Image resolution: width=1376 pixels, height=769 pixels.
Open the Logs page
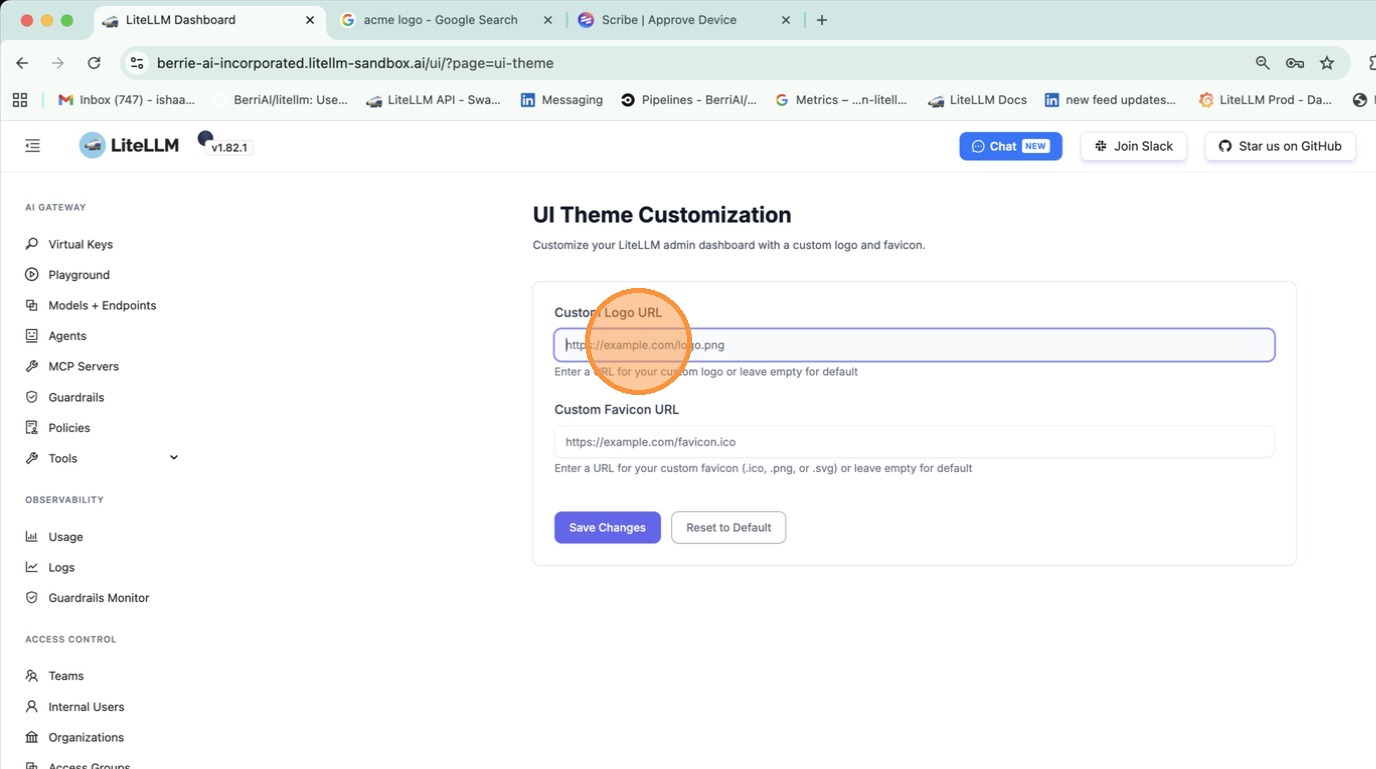pyautogui.click(x=62, y=567)
